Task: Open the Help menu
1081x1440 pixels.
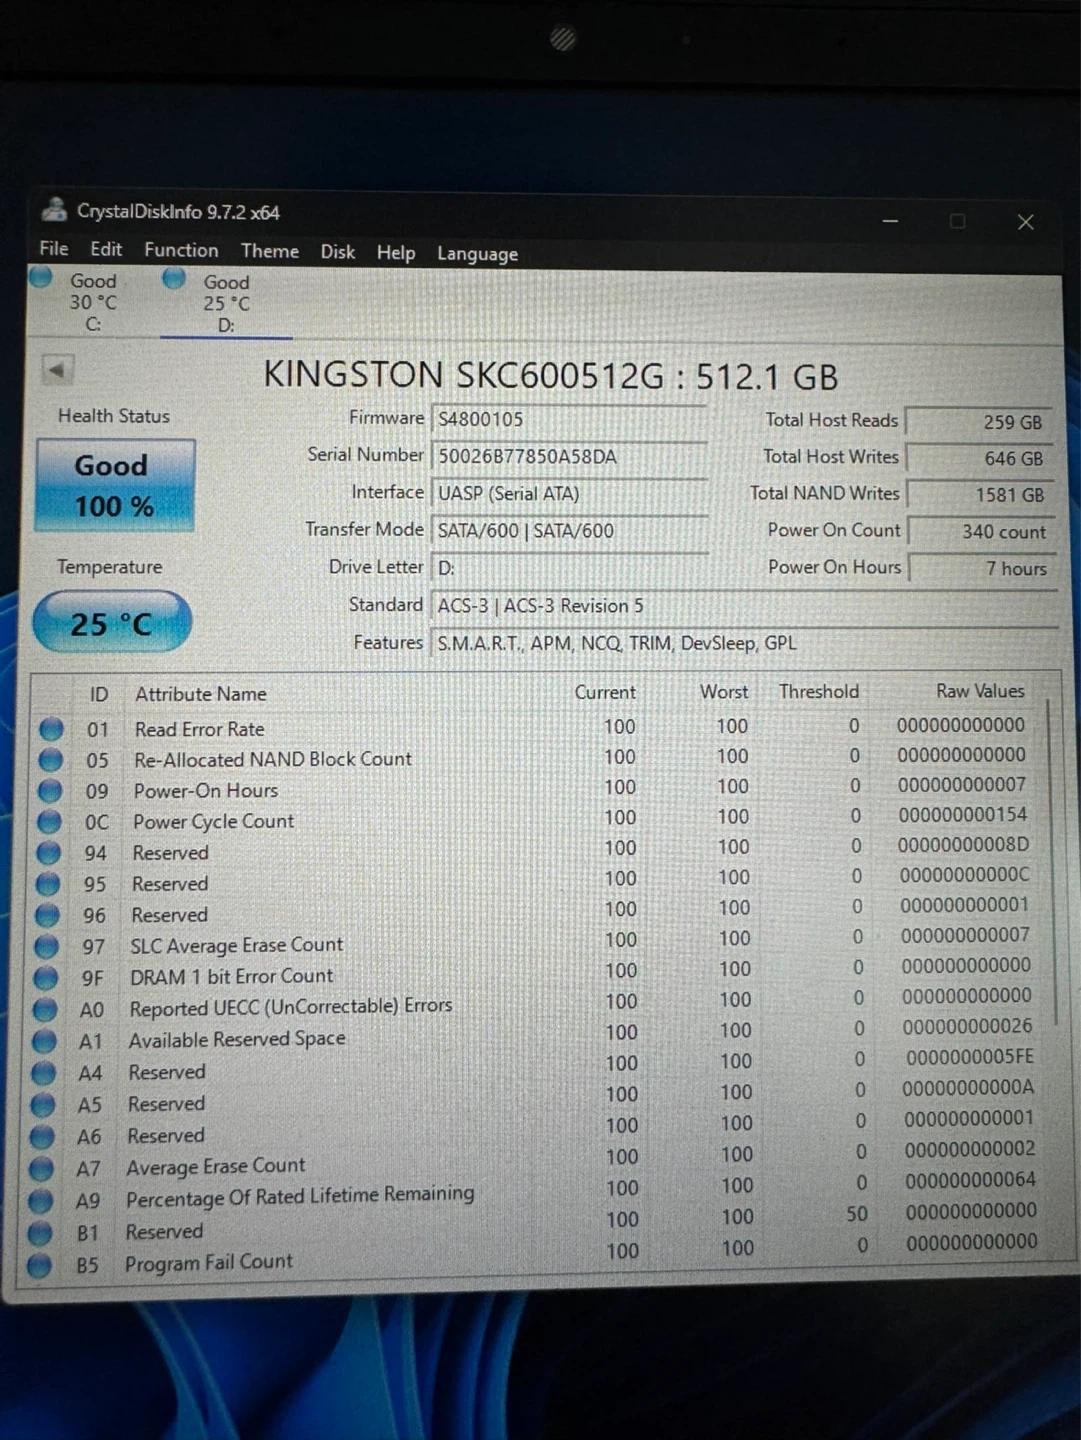Action: (396, 253)
